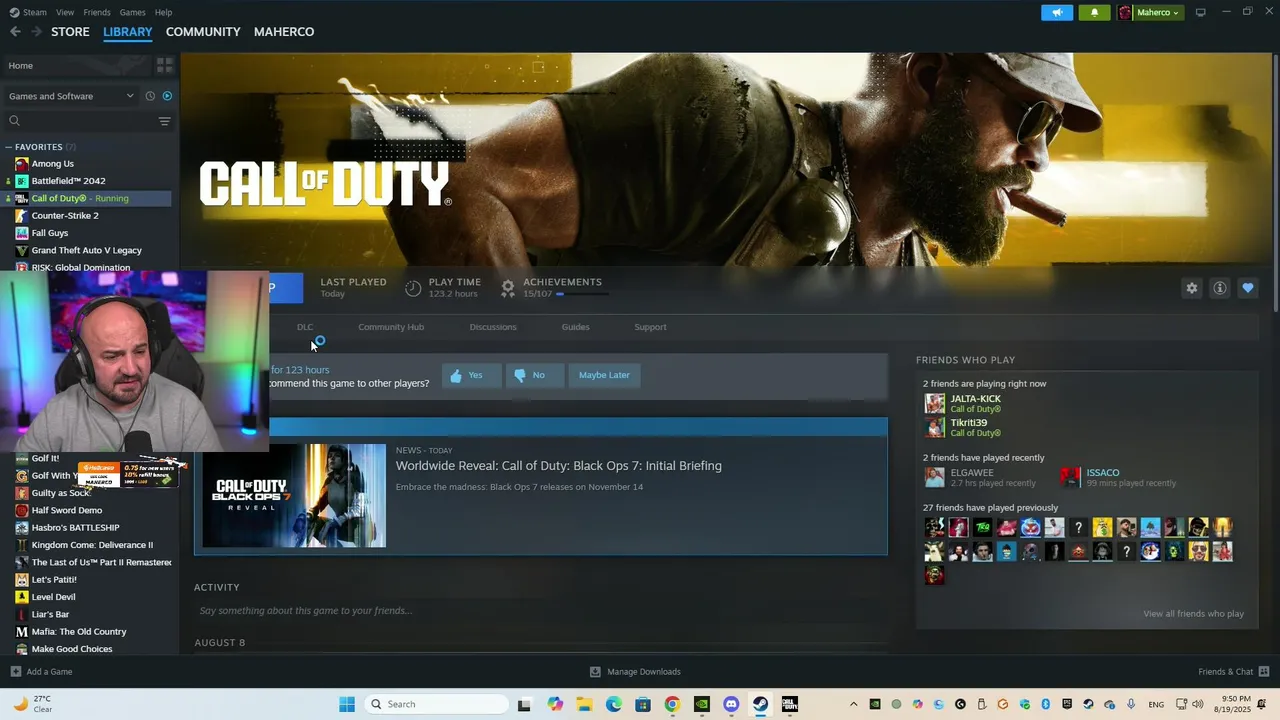Expand the Maherco account dropdown
1280x720 pixels.
click(x=1150, y=12)
